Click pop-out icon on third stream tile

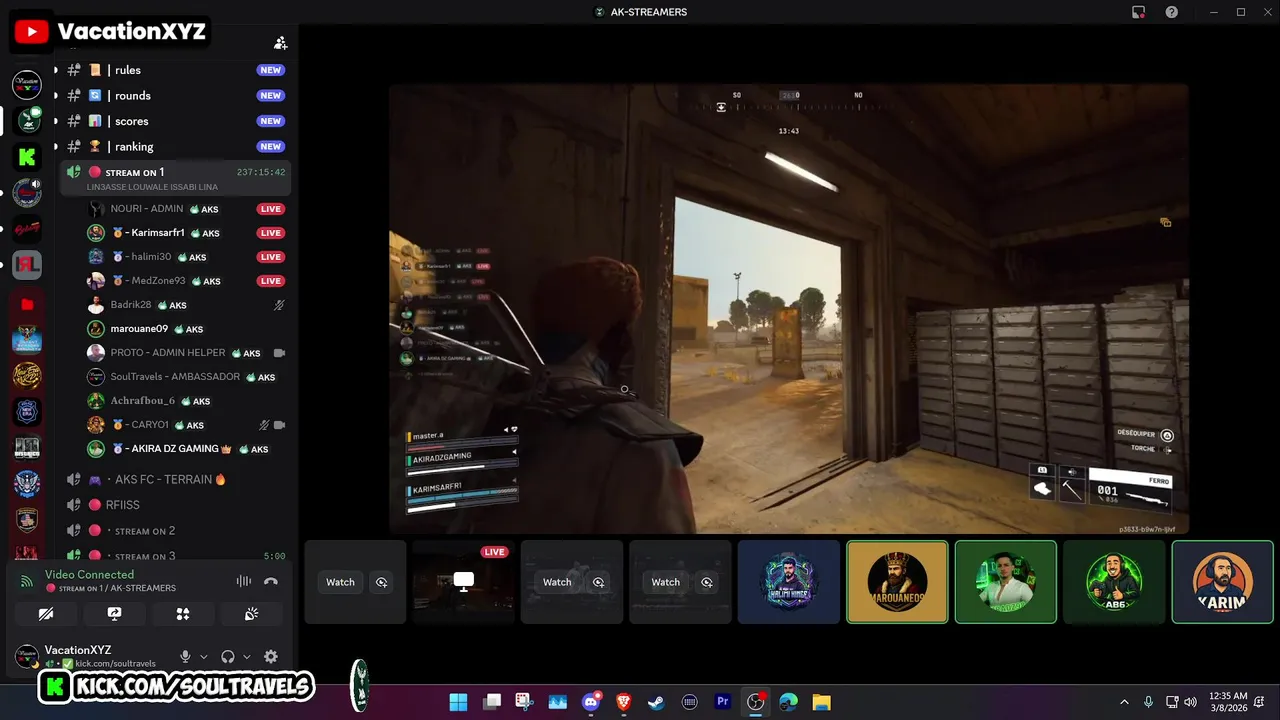598,582
